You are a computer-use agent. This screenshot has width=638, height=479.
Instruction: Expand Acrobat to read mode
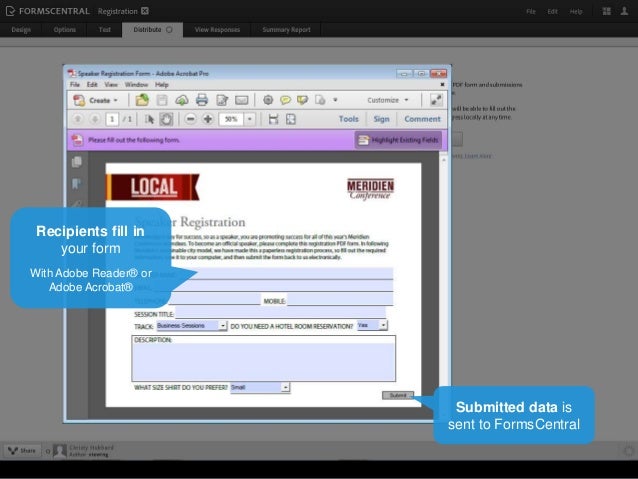point(436,100)
